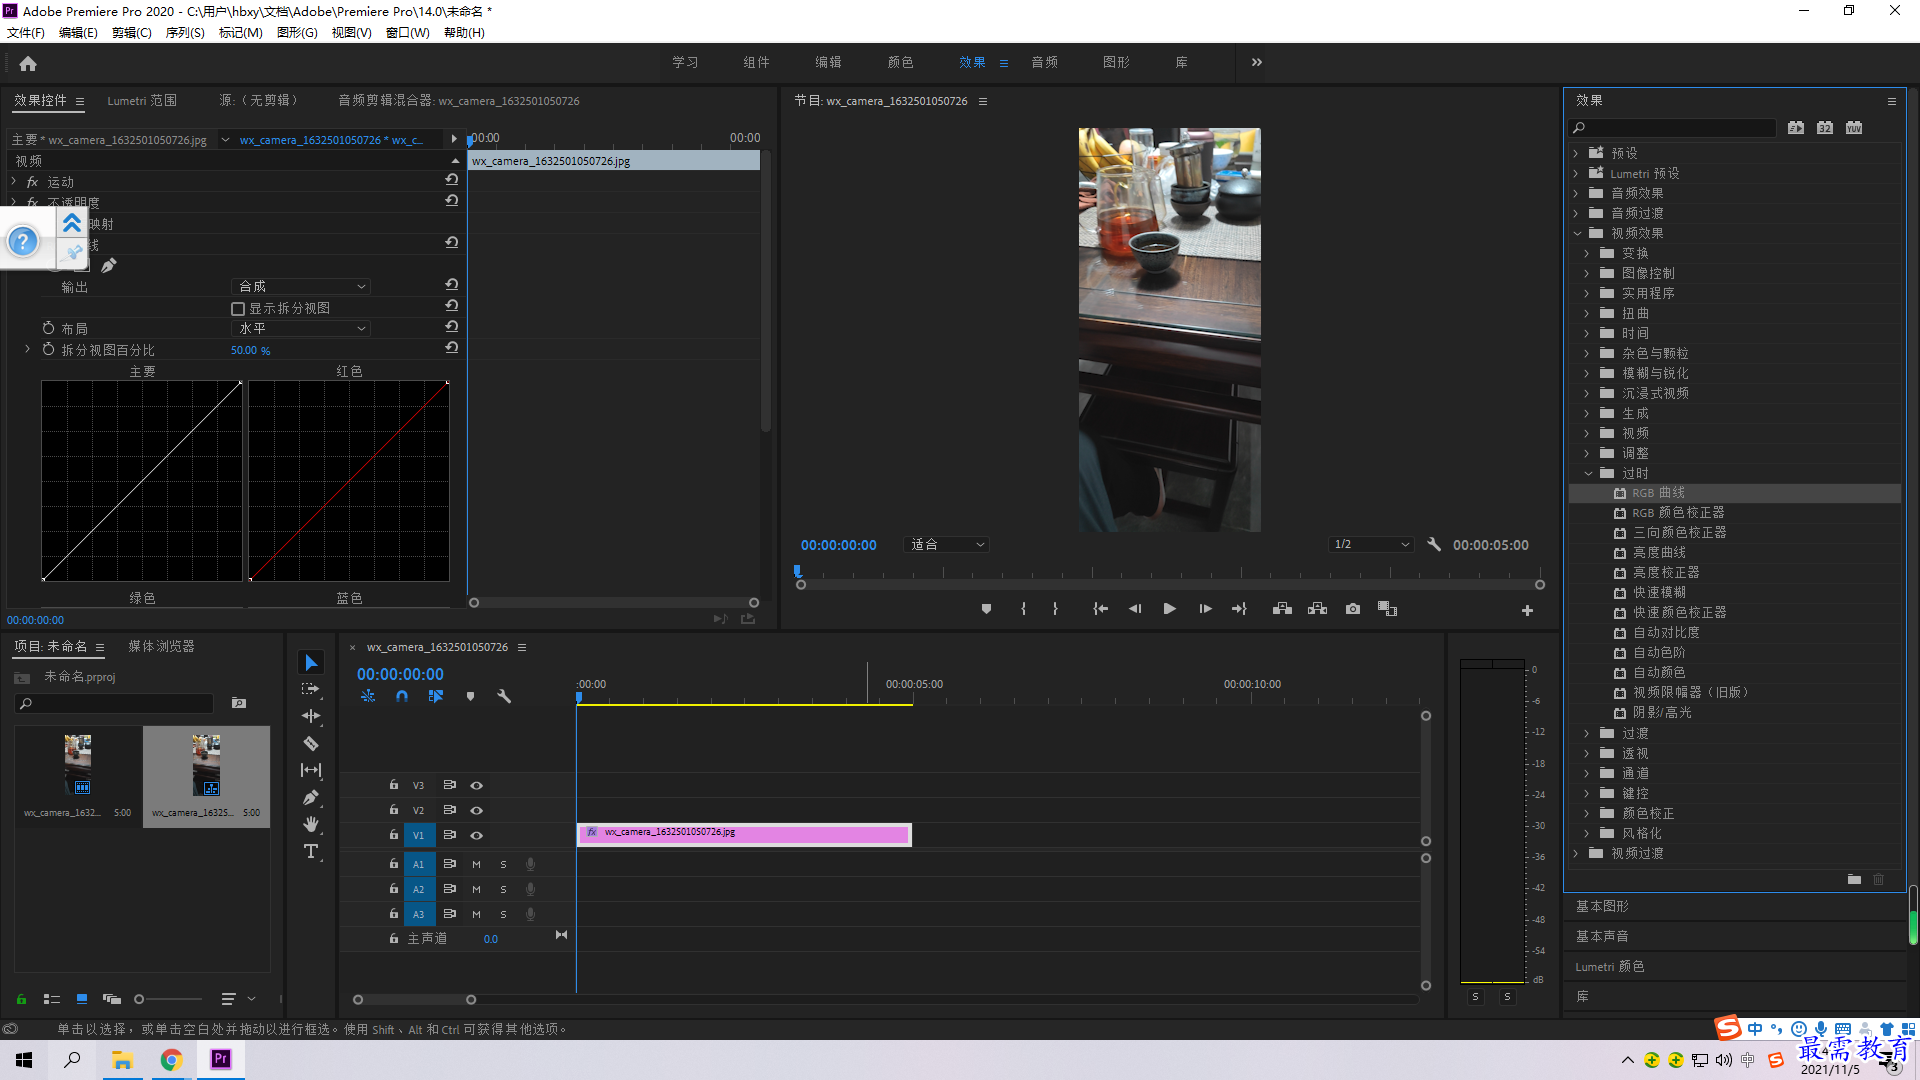Collapse the 视频效果 folder

coord(1577,233)
